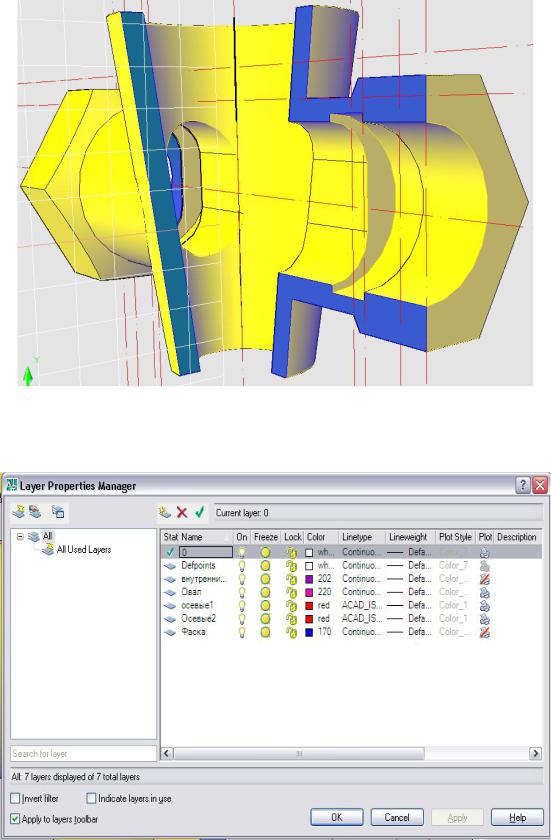The image size is (551, 840).
Task: Open lineweight selection for Фаска layer
Action: (x=409, y=632)
